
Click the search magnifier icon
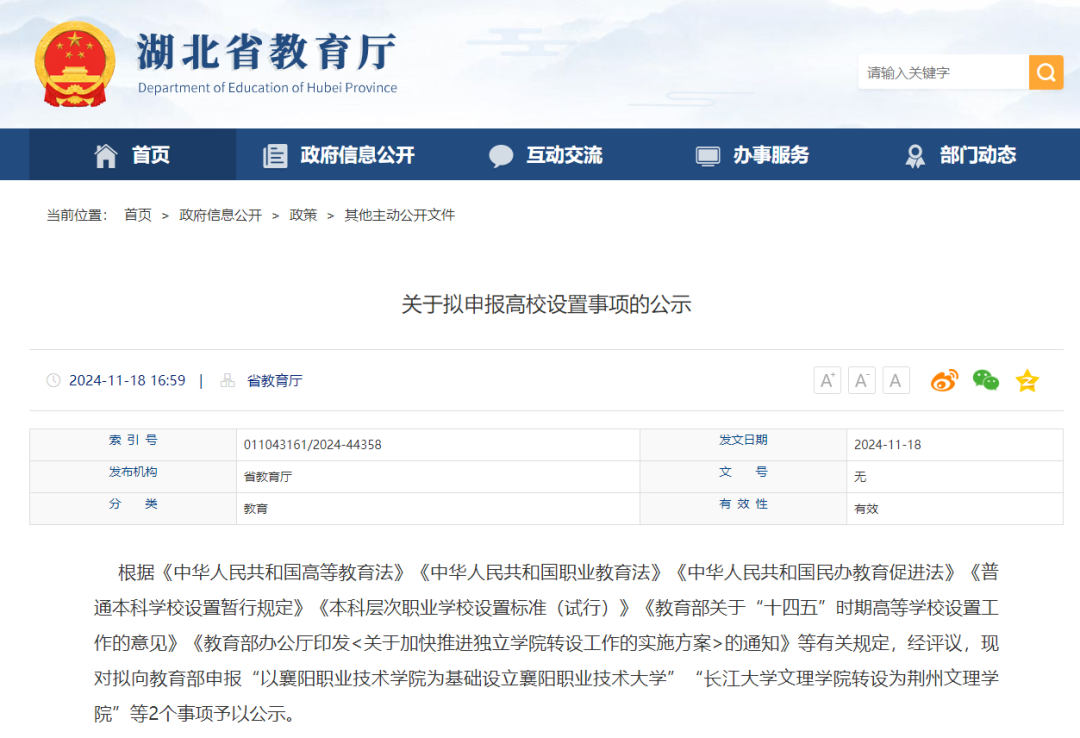click(x=1046, y=72)
